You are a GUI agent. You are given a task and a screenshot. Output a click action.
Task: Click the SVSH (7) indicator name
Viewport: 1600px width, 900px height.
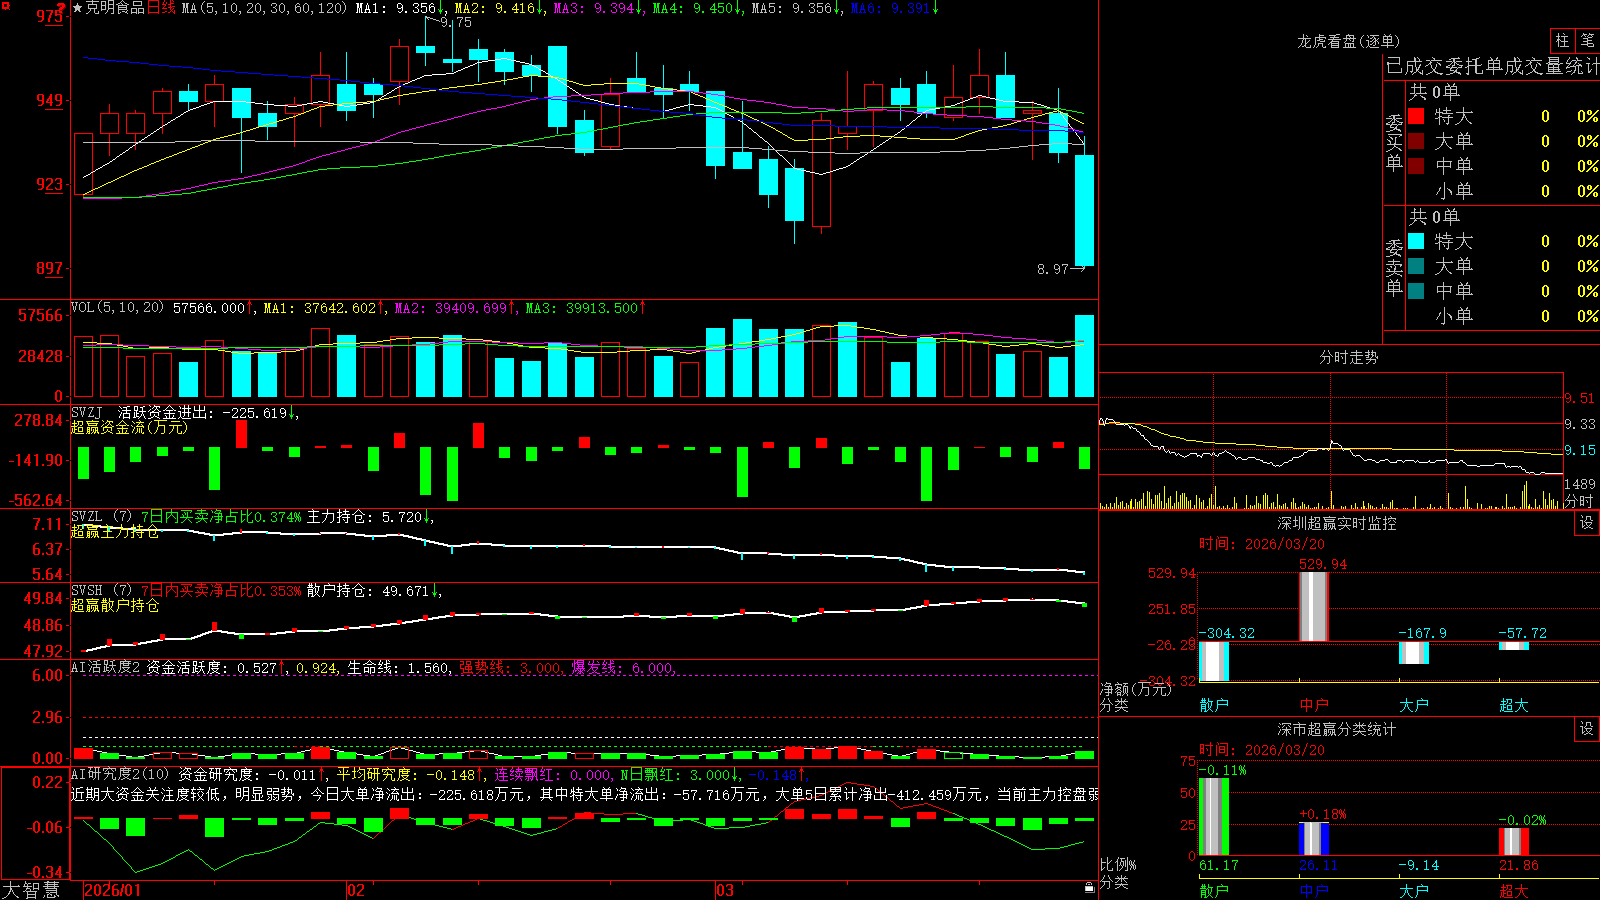tap(101, 591)
